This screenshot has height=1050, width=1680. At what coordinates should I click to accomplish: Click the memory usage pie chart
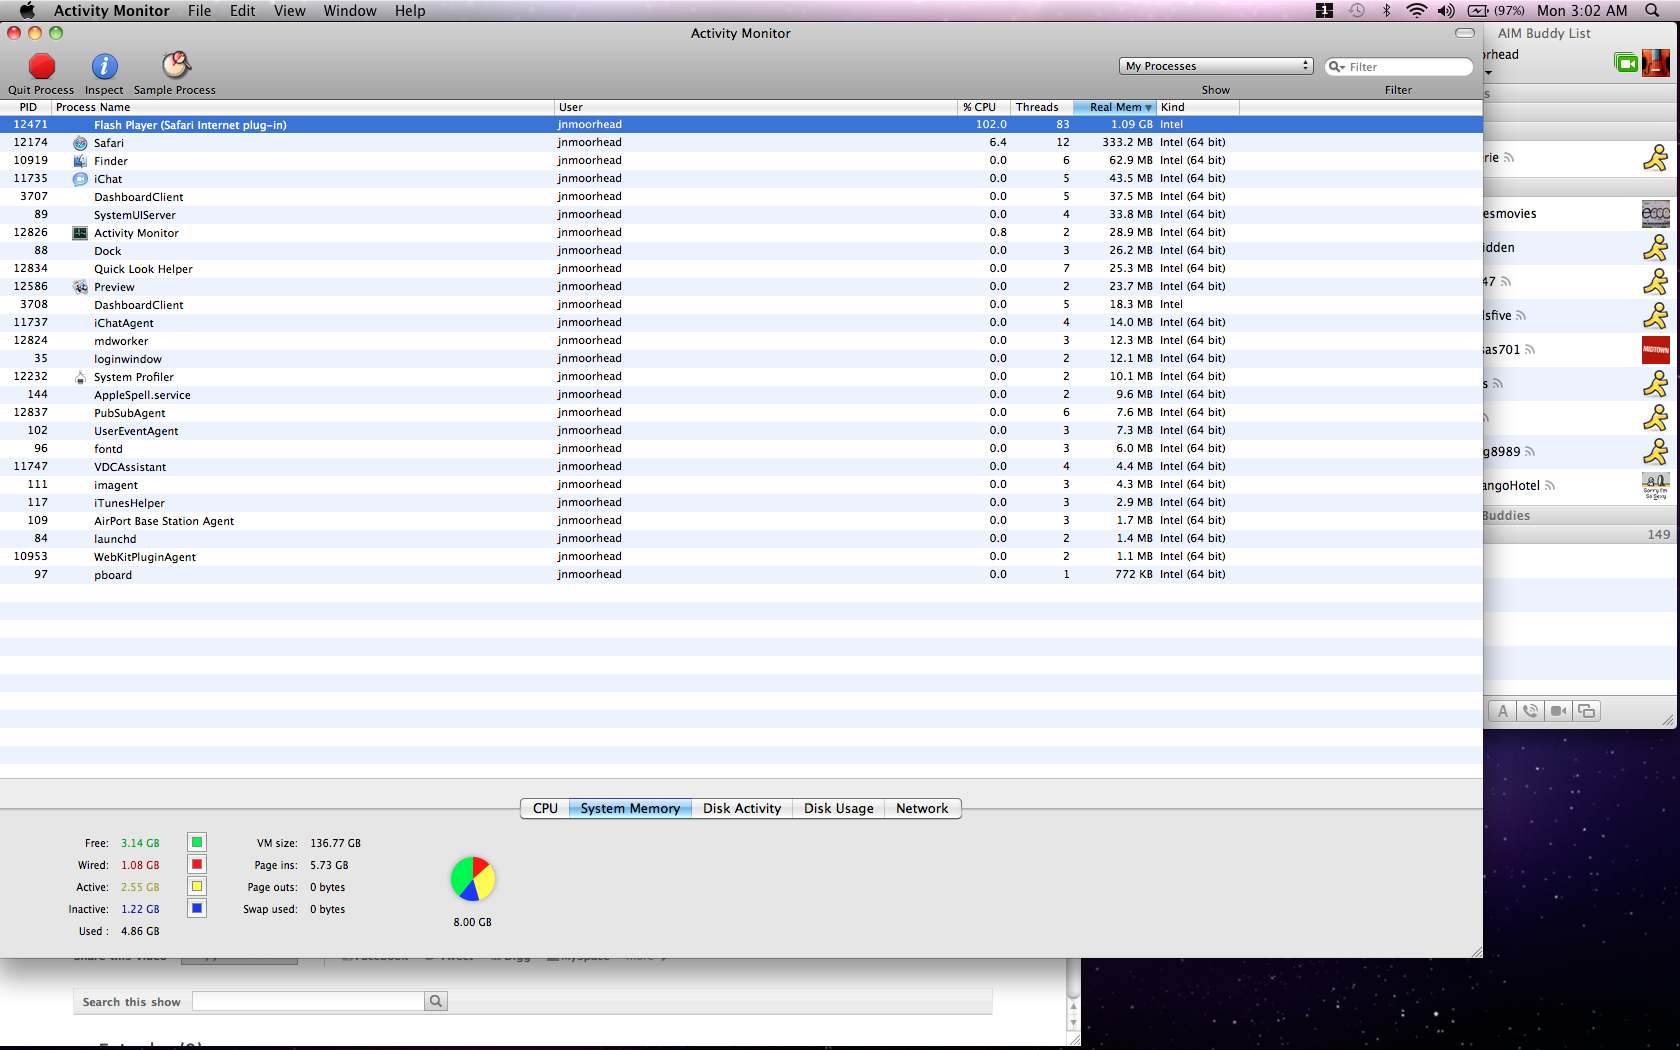coord(473,879)
